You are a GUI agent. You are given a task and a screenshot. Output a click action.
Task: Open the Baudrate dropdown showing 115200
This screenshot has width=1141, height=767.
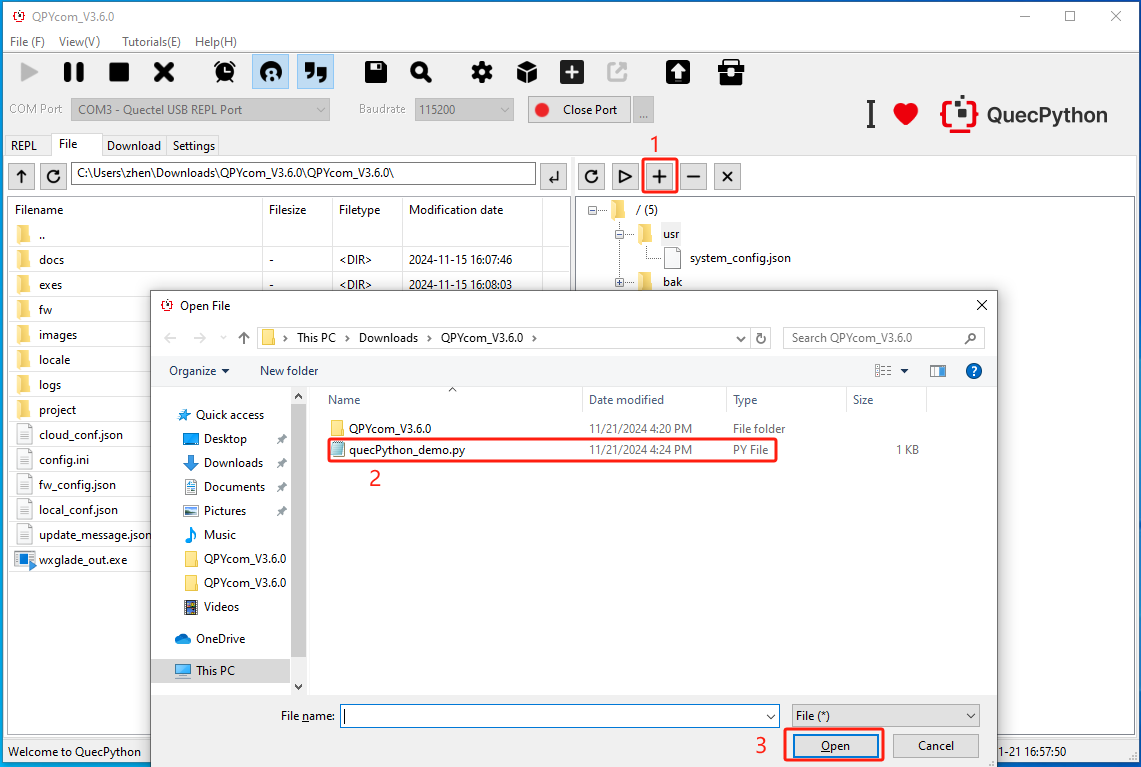(464, 110)
